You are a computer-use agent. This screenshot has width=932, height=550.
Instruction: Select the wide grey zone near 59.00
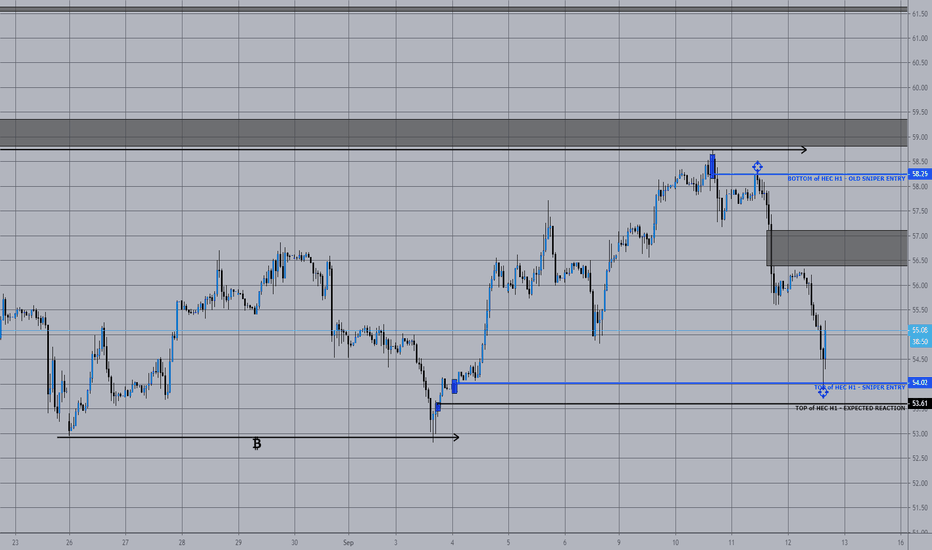454,133
